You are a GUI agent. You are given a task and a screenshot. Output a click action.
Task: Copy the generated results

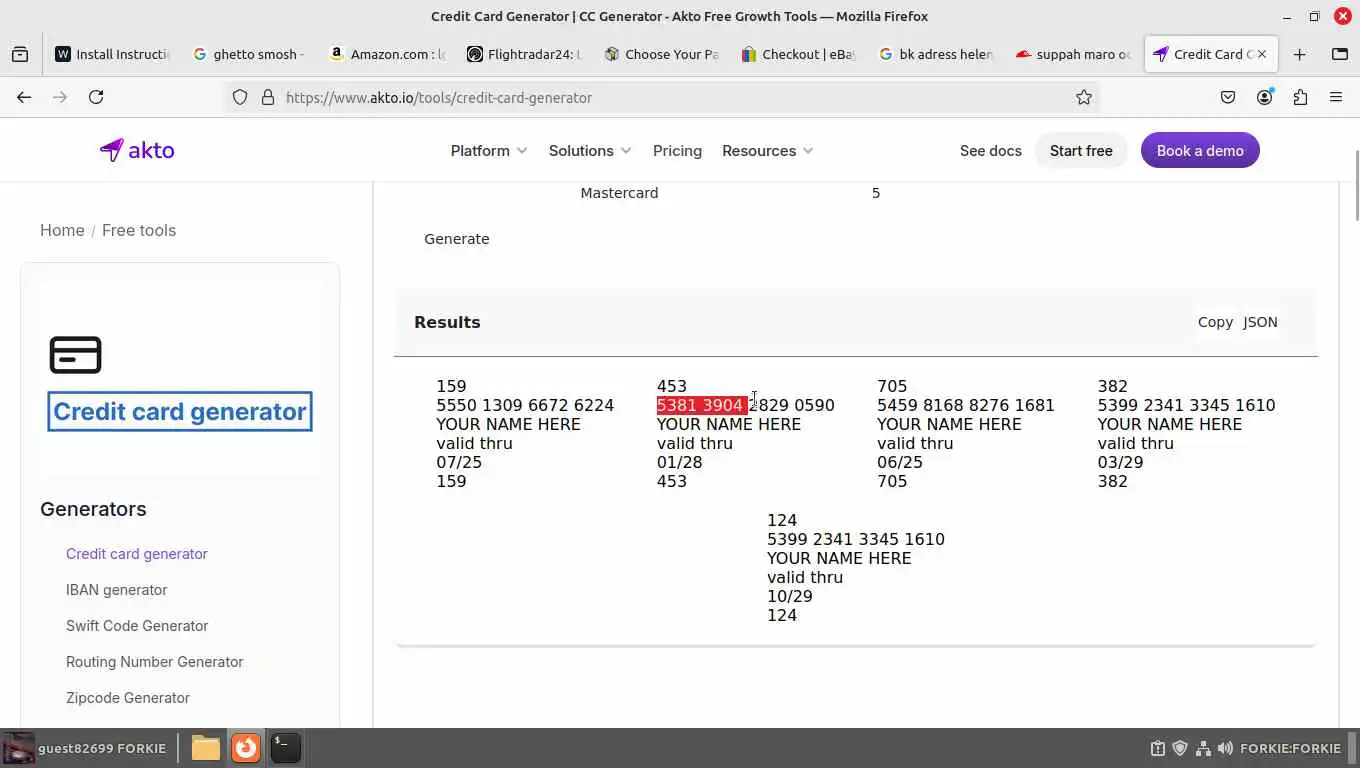click(x=1215, y=322)
